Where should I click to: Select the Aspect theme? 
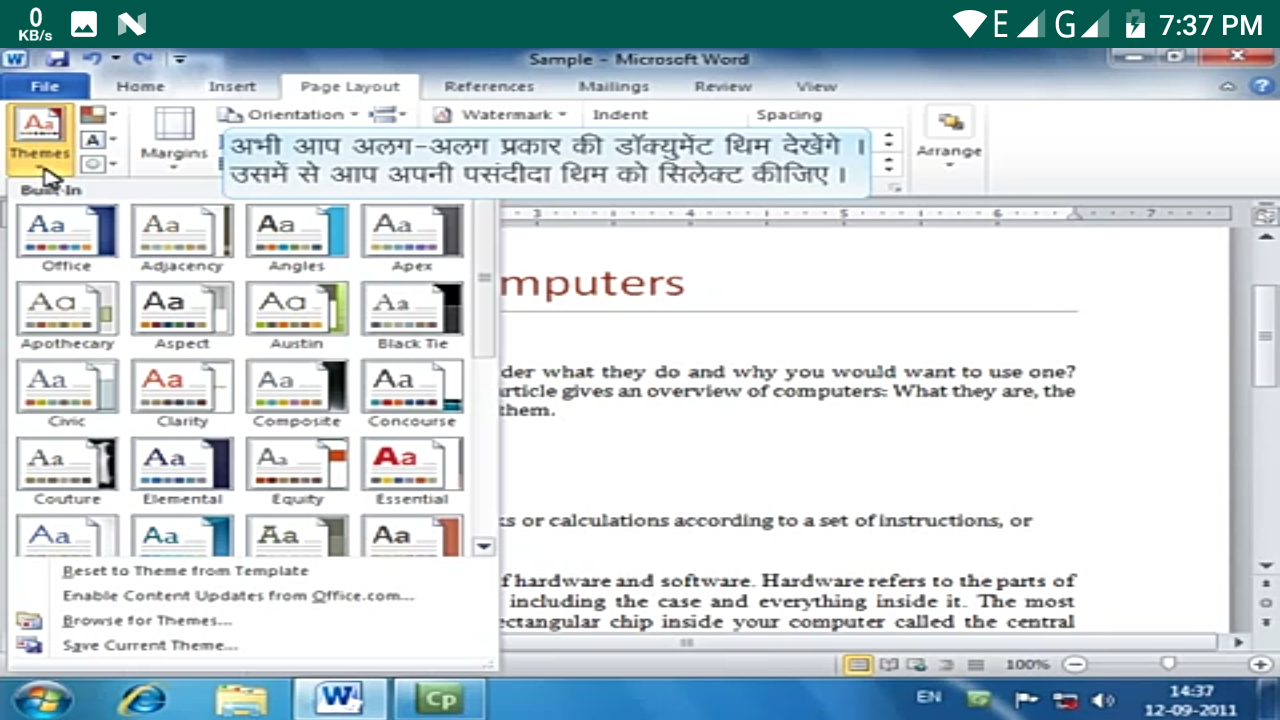point(182,316)
